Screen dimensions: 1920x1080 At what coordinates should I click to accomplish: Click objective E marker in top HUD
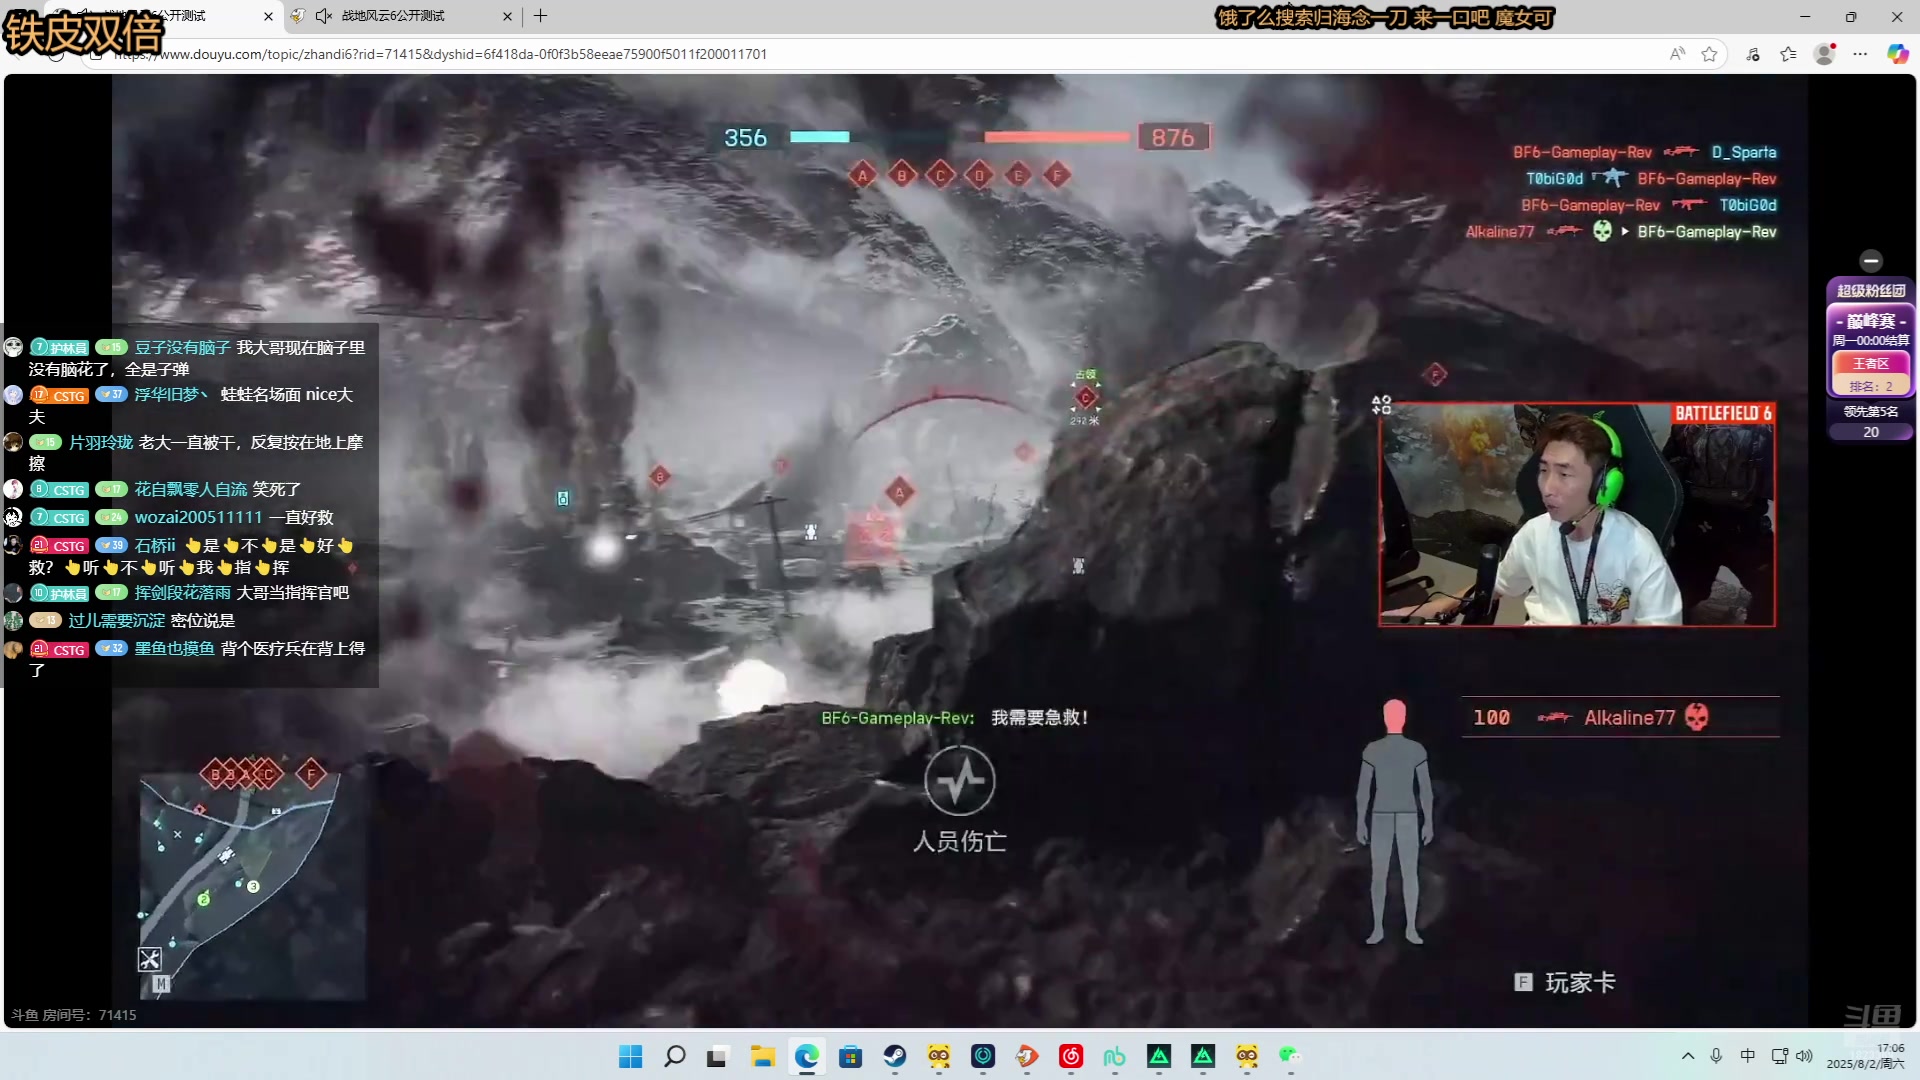(x=1018, y=175)
